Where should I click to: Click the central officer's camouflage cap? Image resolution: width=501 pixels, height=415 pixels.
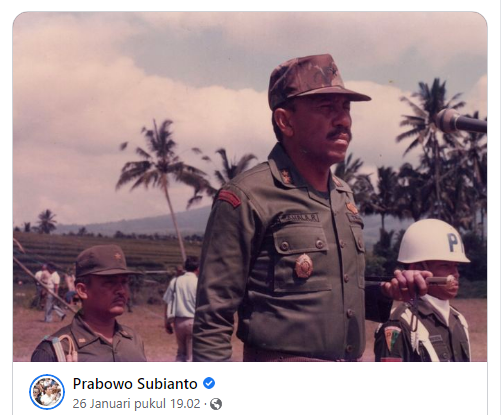pos(315,80)
